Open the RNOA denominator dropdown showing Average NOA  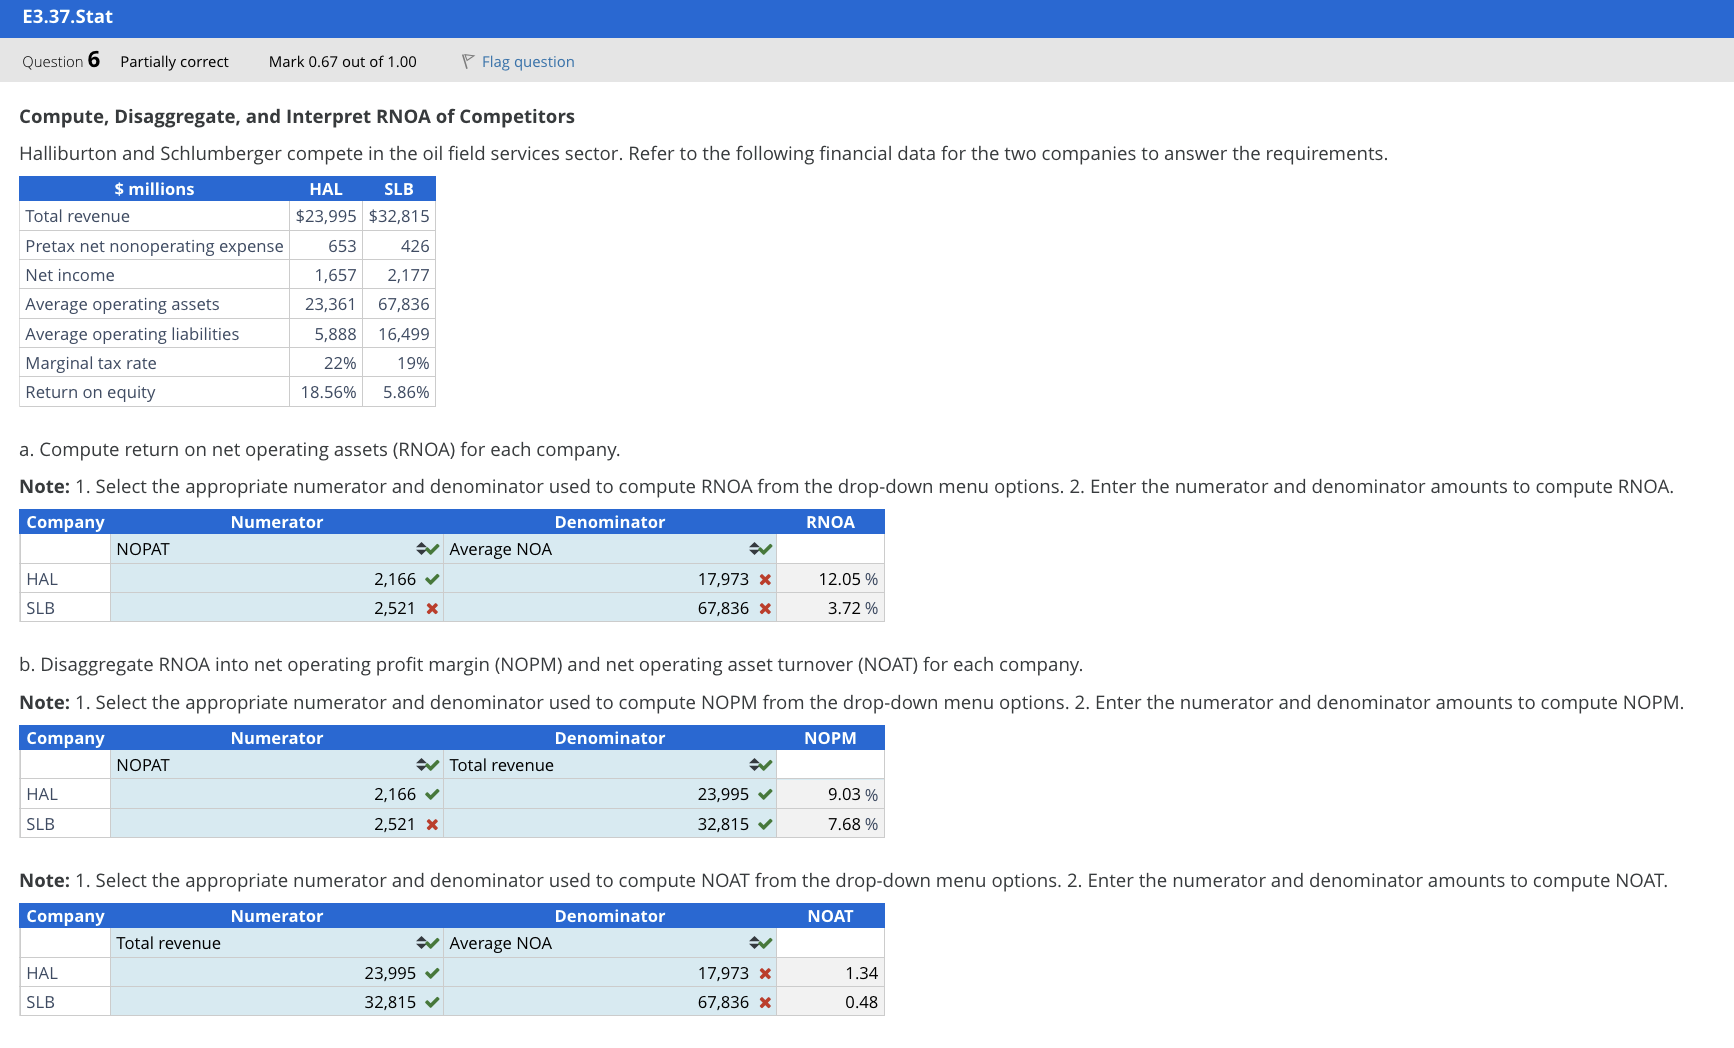coord(610,549)
